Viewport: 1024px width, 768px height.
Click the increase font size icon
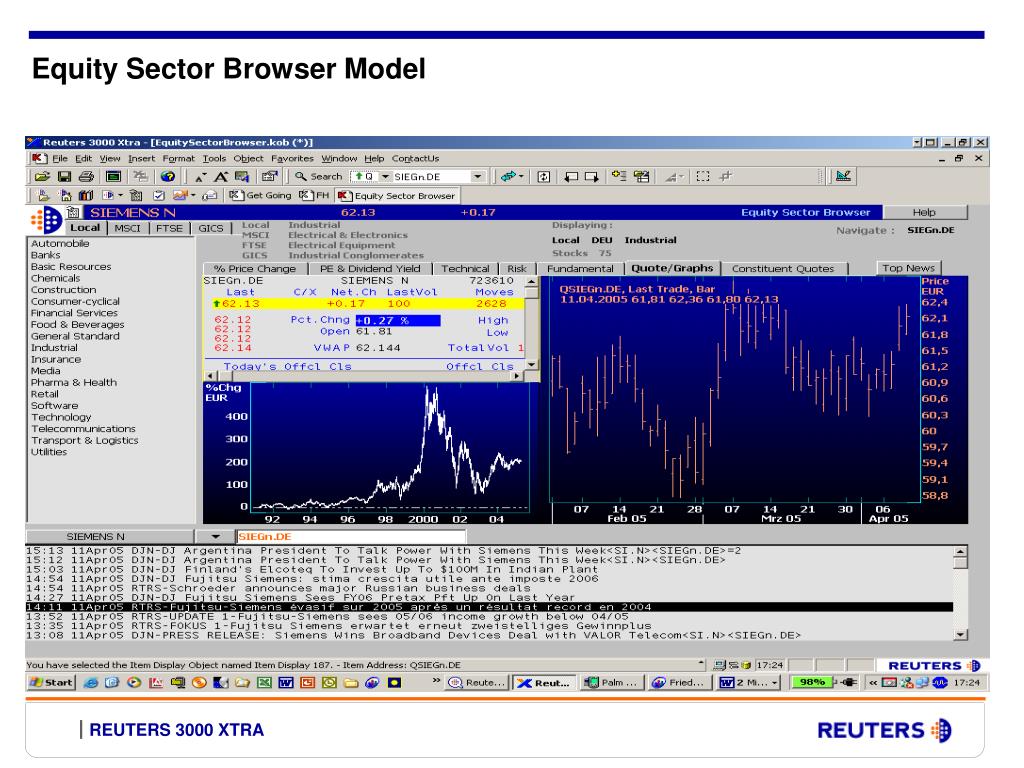click(221, 176)
